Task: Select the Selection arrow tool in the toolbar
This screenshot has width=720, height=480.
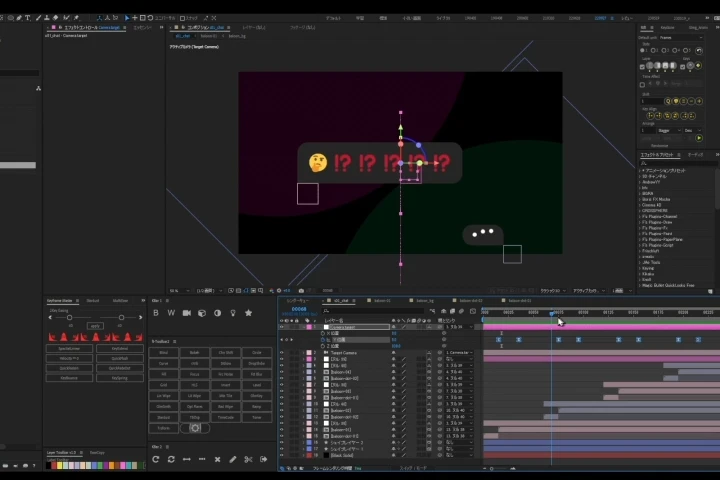Action: (x=127, y=18)
